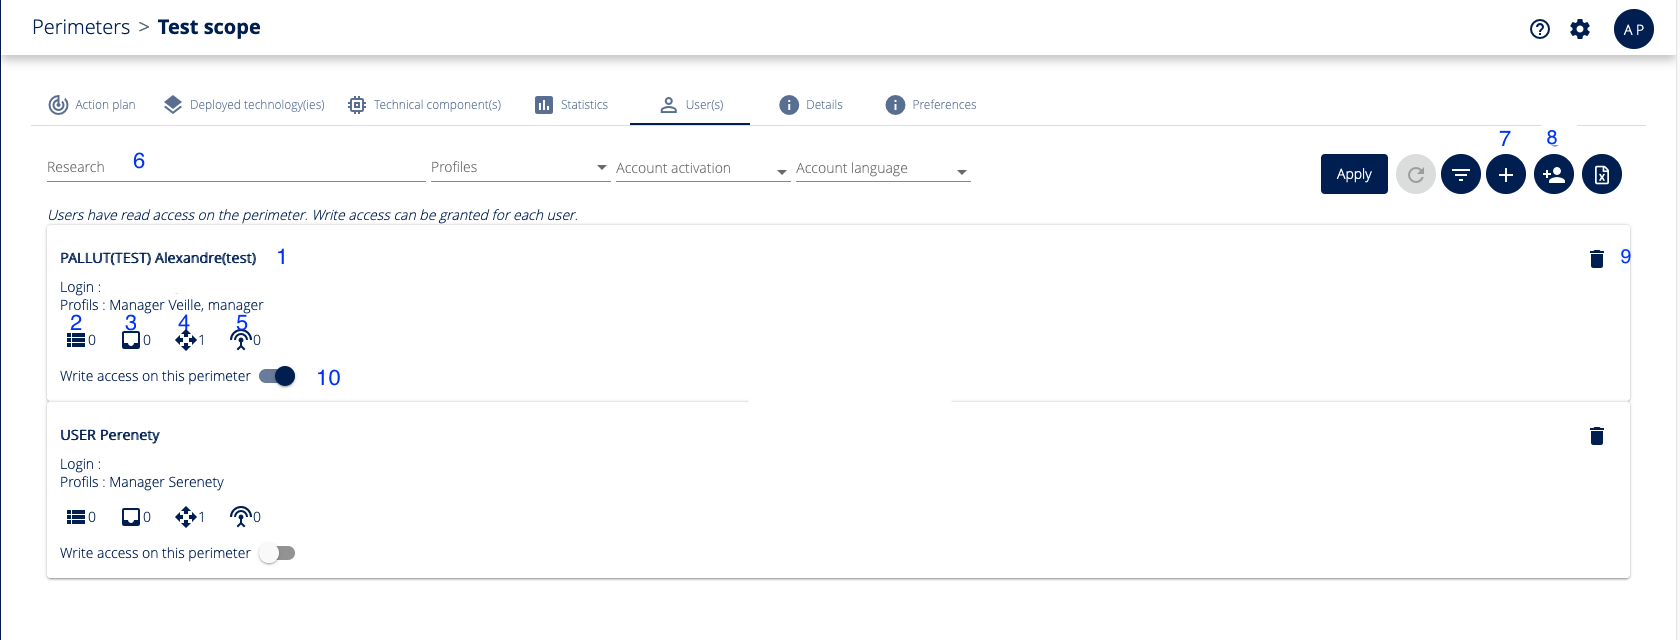Delete USER Perenety with trash icon

pos(1597,436)
